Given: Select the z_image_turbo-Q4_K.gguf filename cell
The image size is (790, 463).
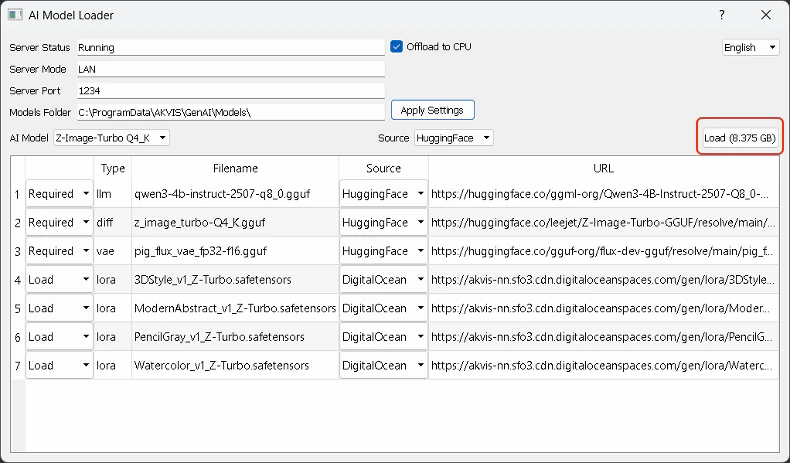Looking at the screenshot, I should [235, 222].
